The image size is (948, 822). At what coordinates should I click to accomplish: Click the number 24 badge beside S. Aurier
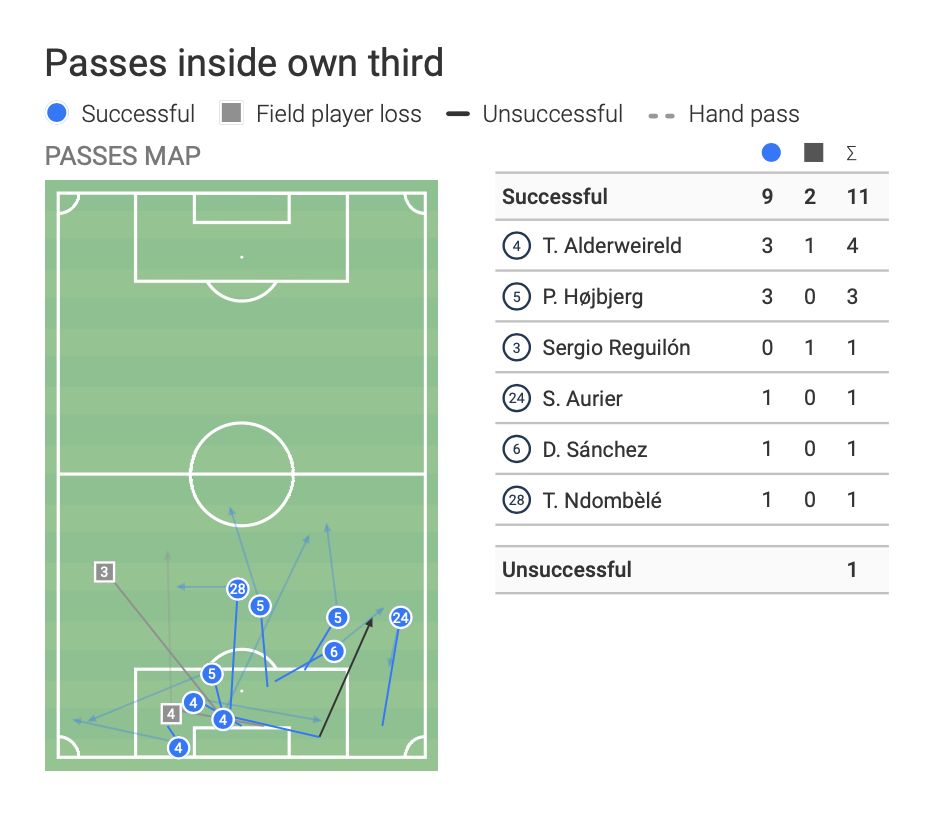[x=516, y=399]
